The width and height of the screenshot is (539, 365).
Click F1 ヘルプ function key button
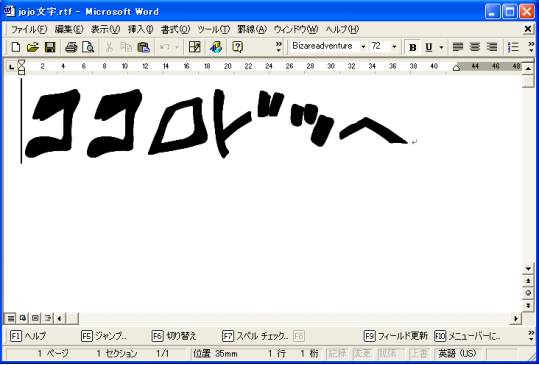click(x=28, y=336)
